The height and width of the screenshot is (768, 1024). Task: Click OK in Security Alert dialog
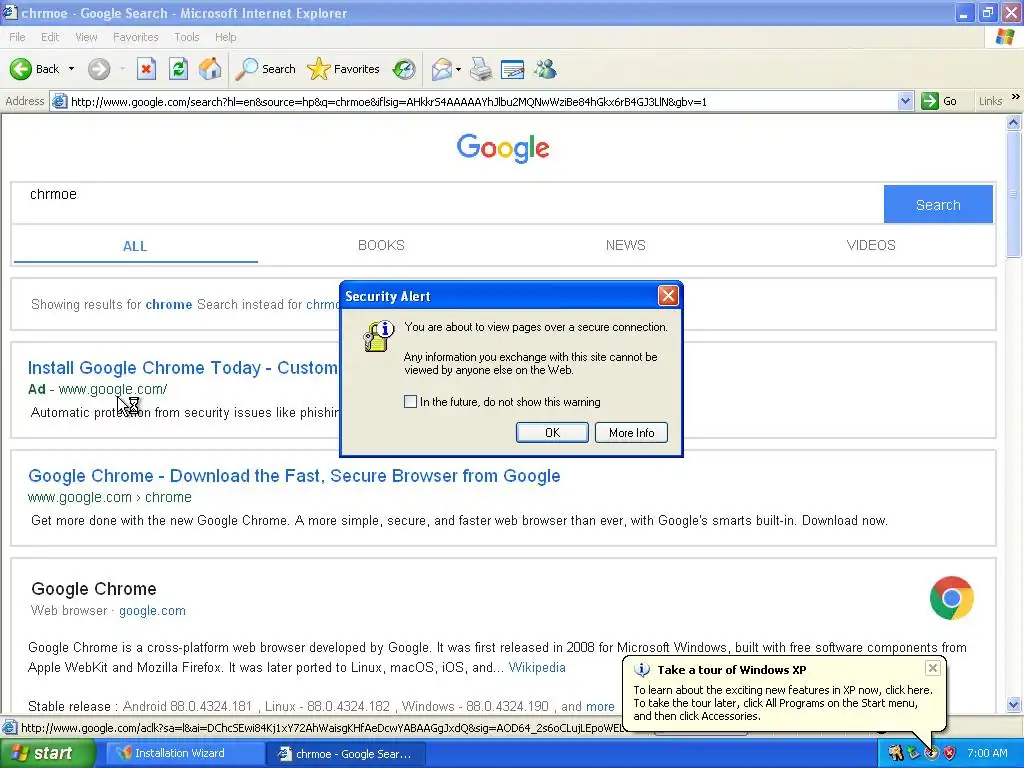coord(552,432)
